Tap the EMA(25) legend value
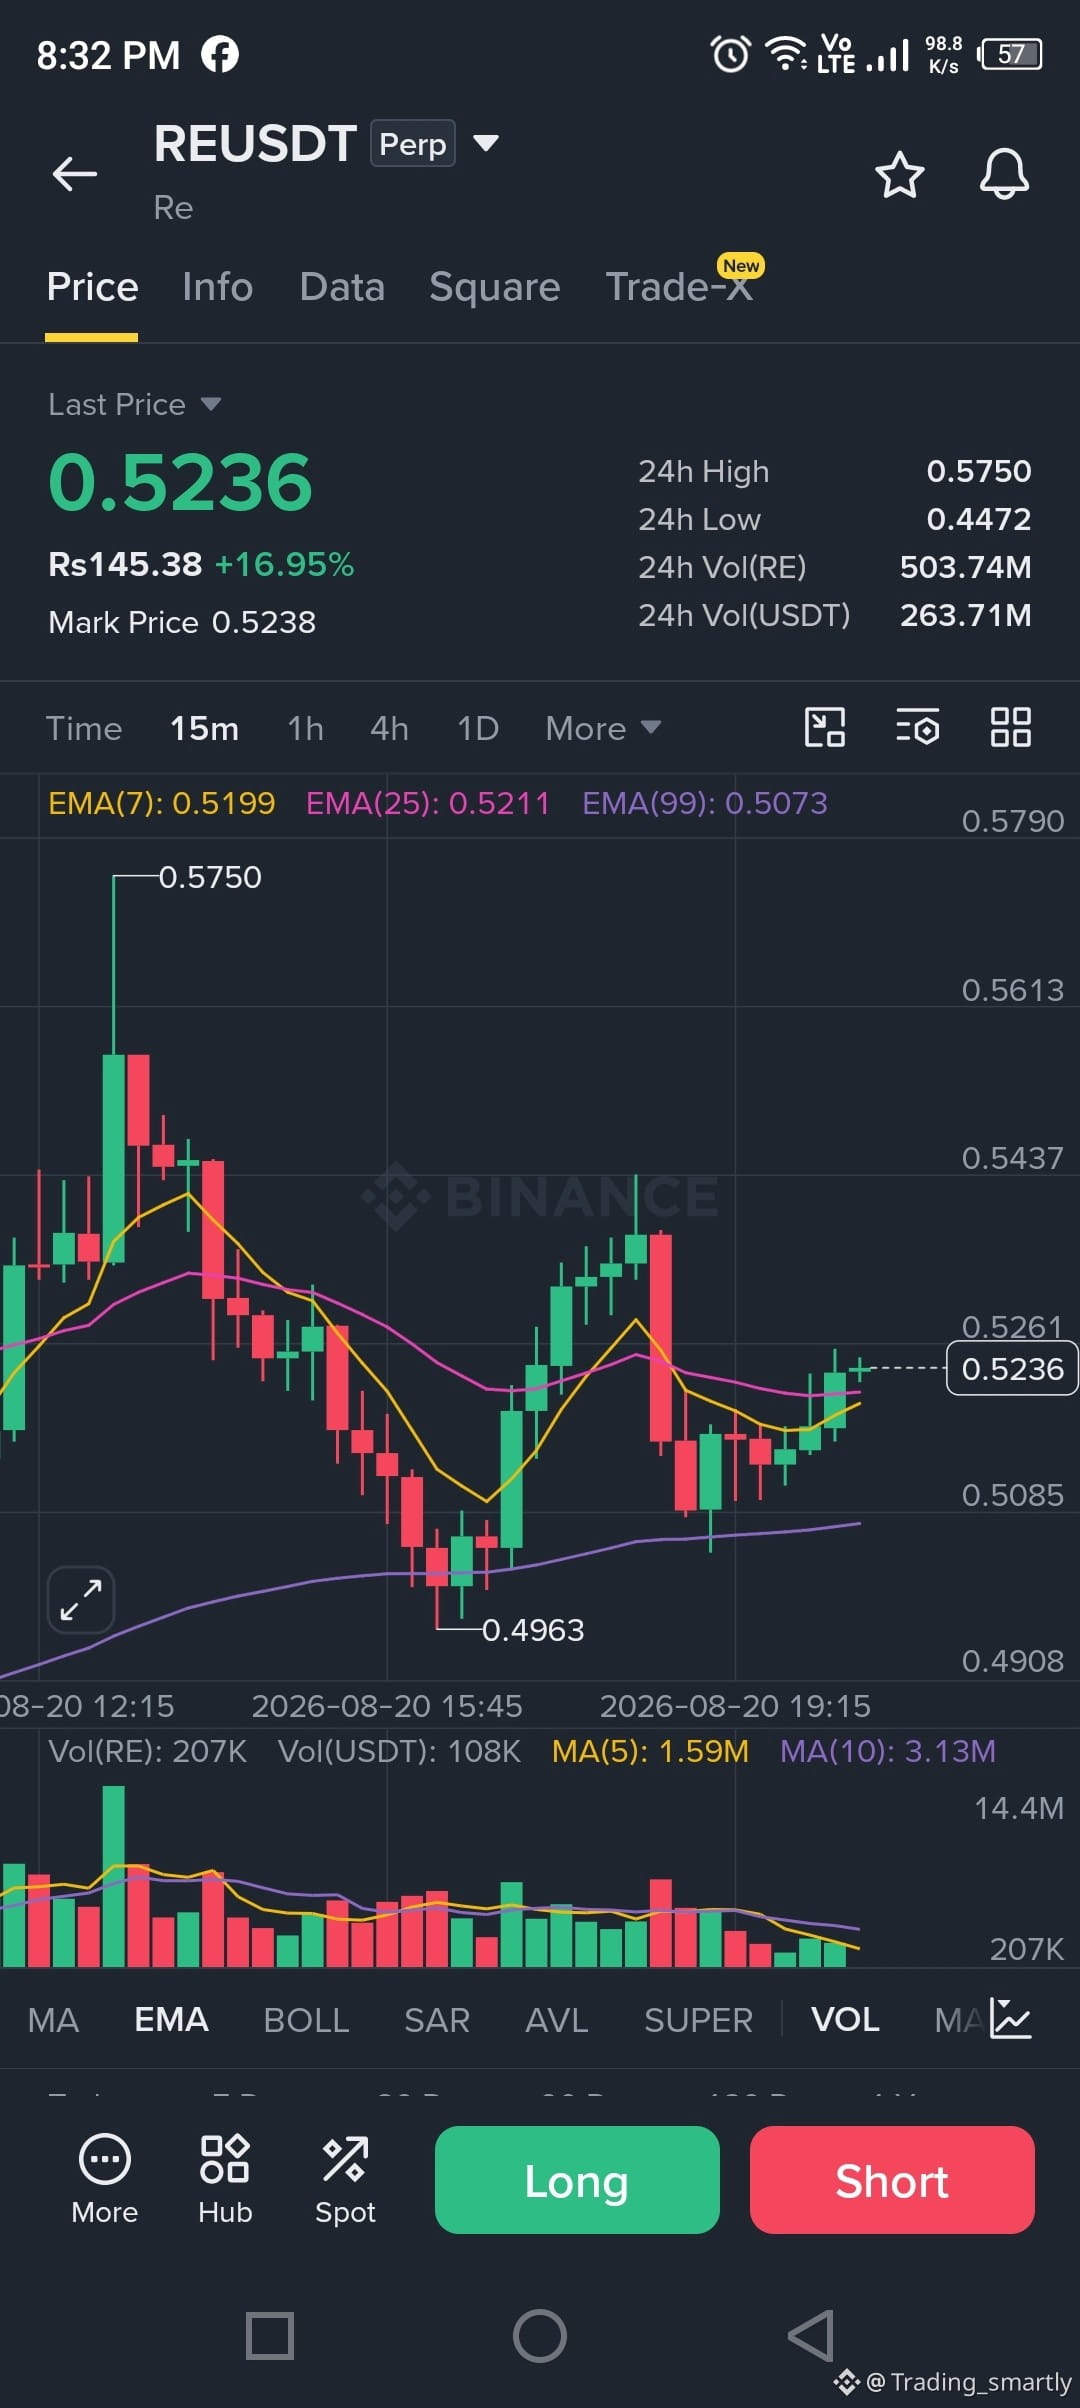Screen dimensions: 1080x2408 tap(427, 803)
